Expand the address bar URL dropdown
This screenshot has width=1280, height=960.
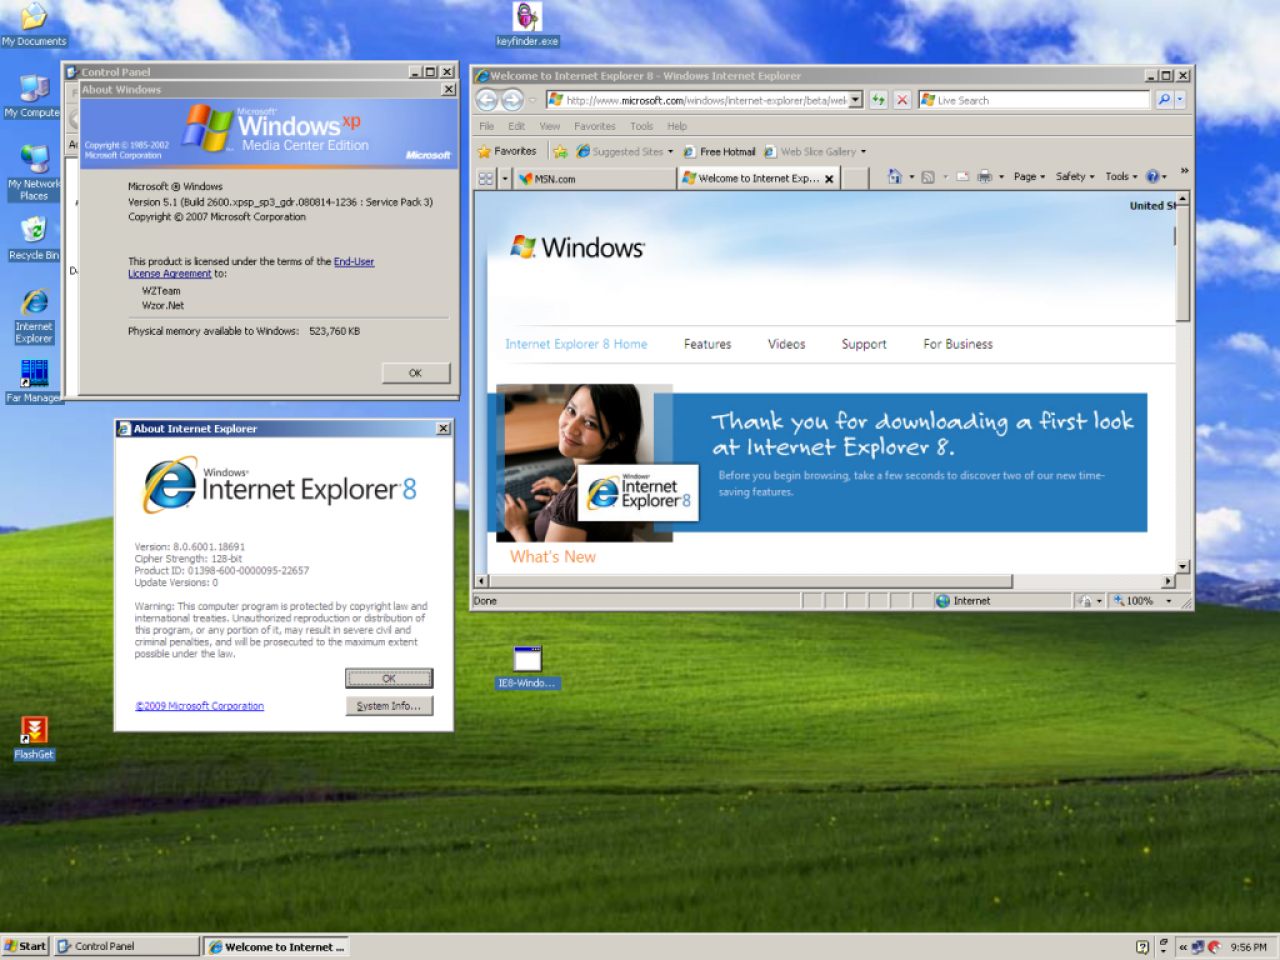coord(856,100)
